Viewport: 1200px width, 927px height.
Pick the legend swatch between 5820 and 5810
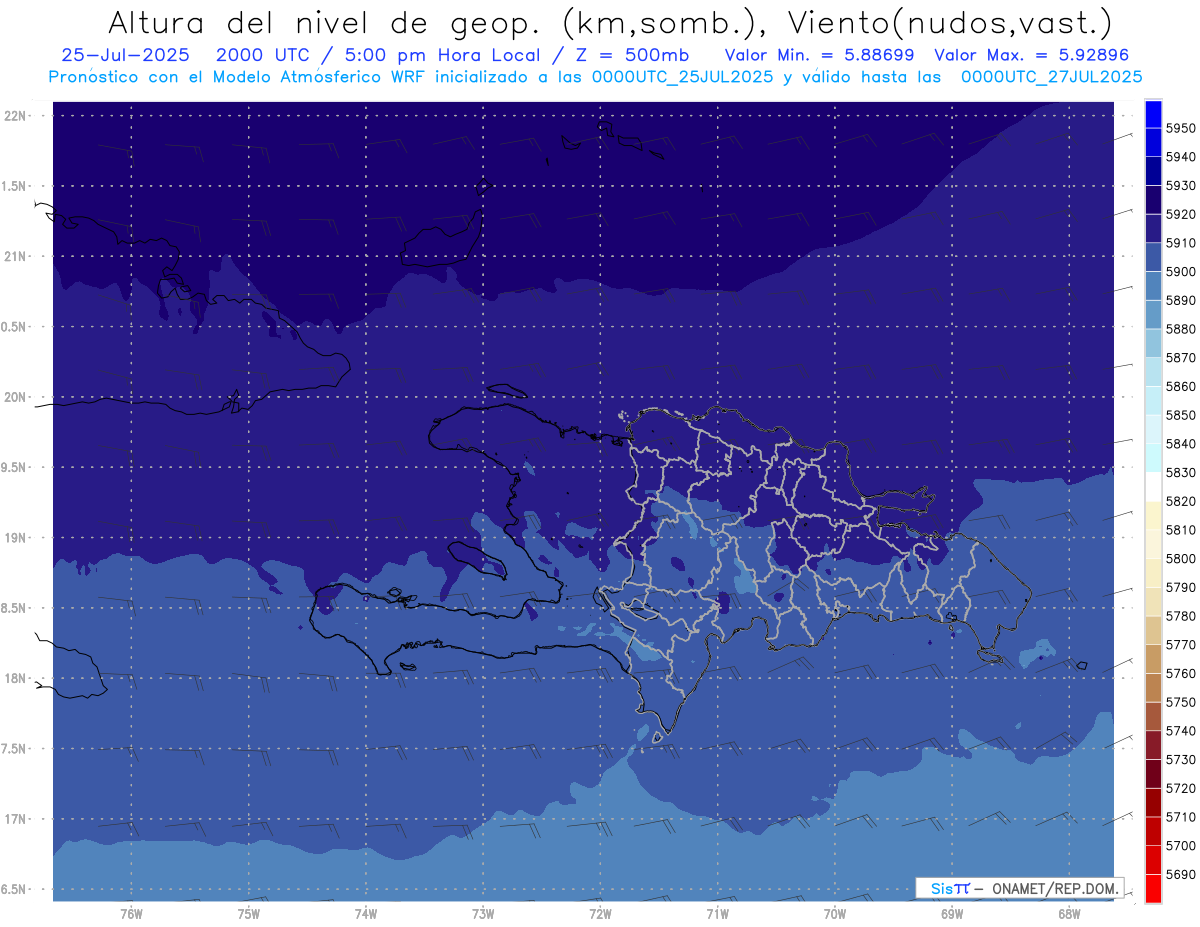1153,515
